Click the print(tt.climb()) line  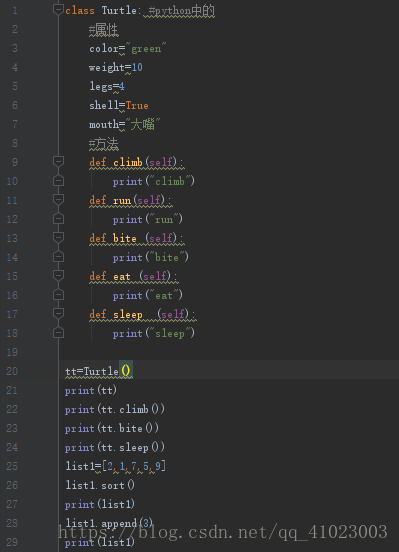tap(115, 409)
